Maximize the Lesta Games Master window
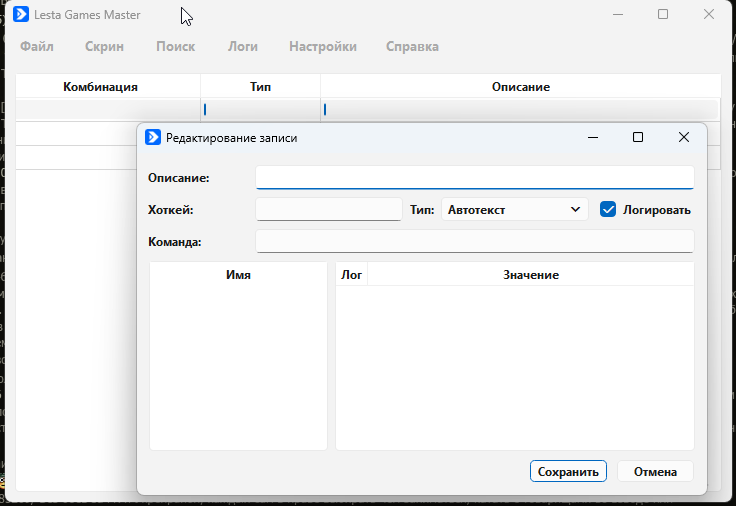The image size is (736, 506). pos(663,15)
